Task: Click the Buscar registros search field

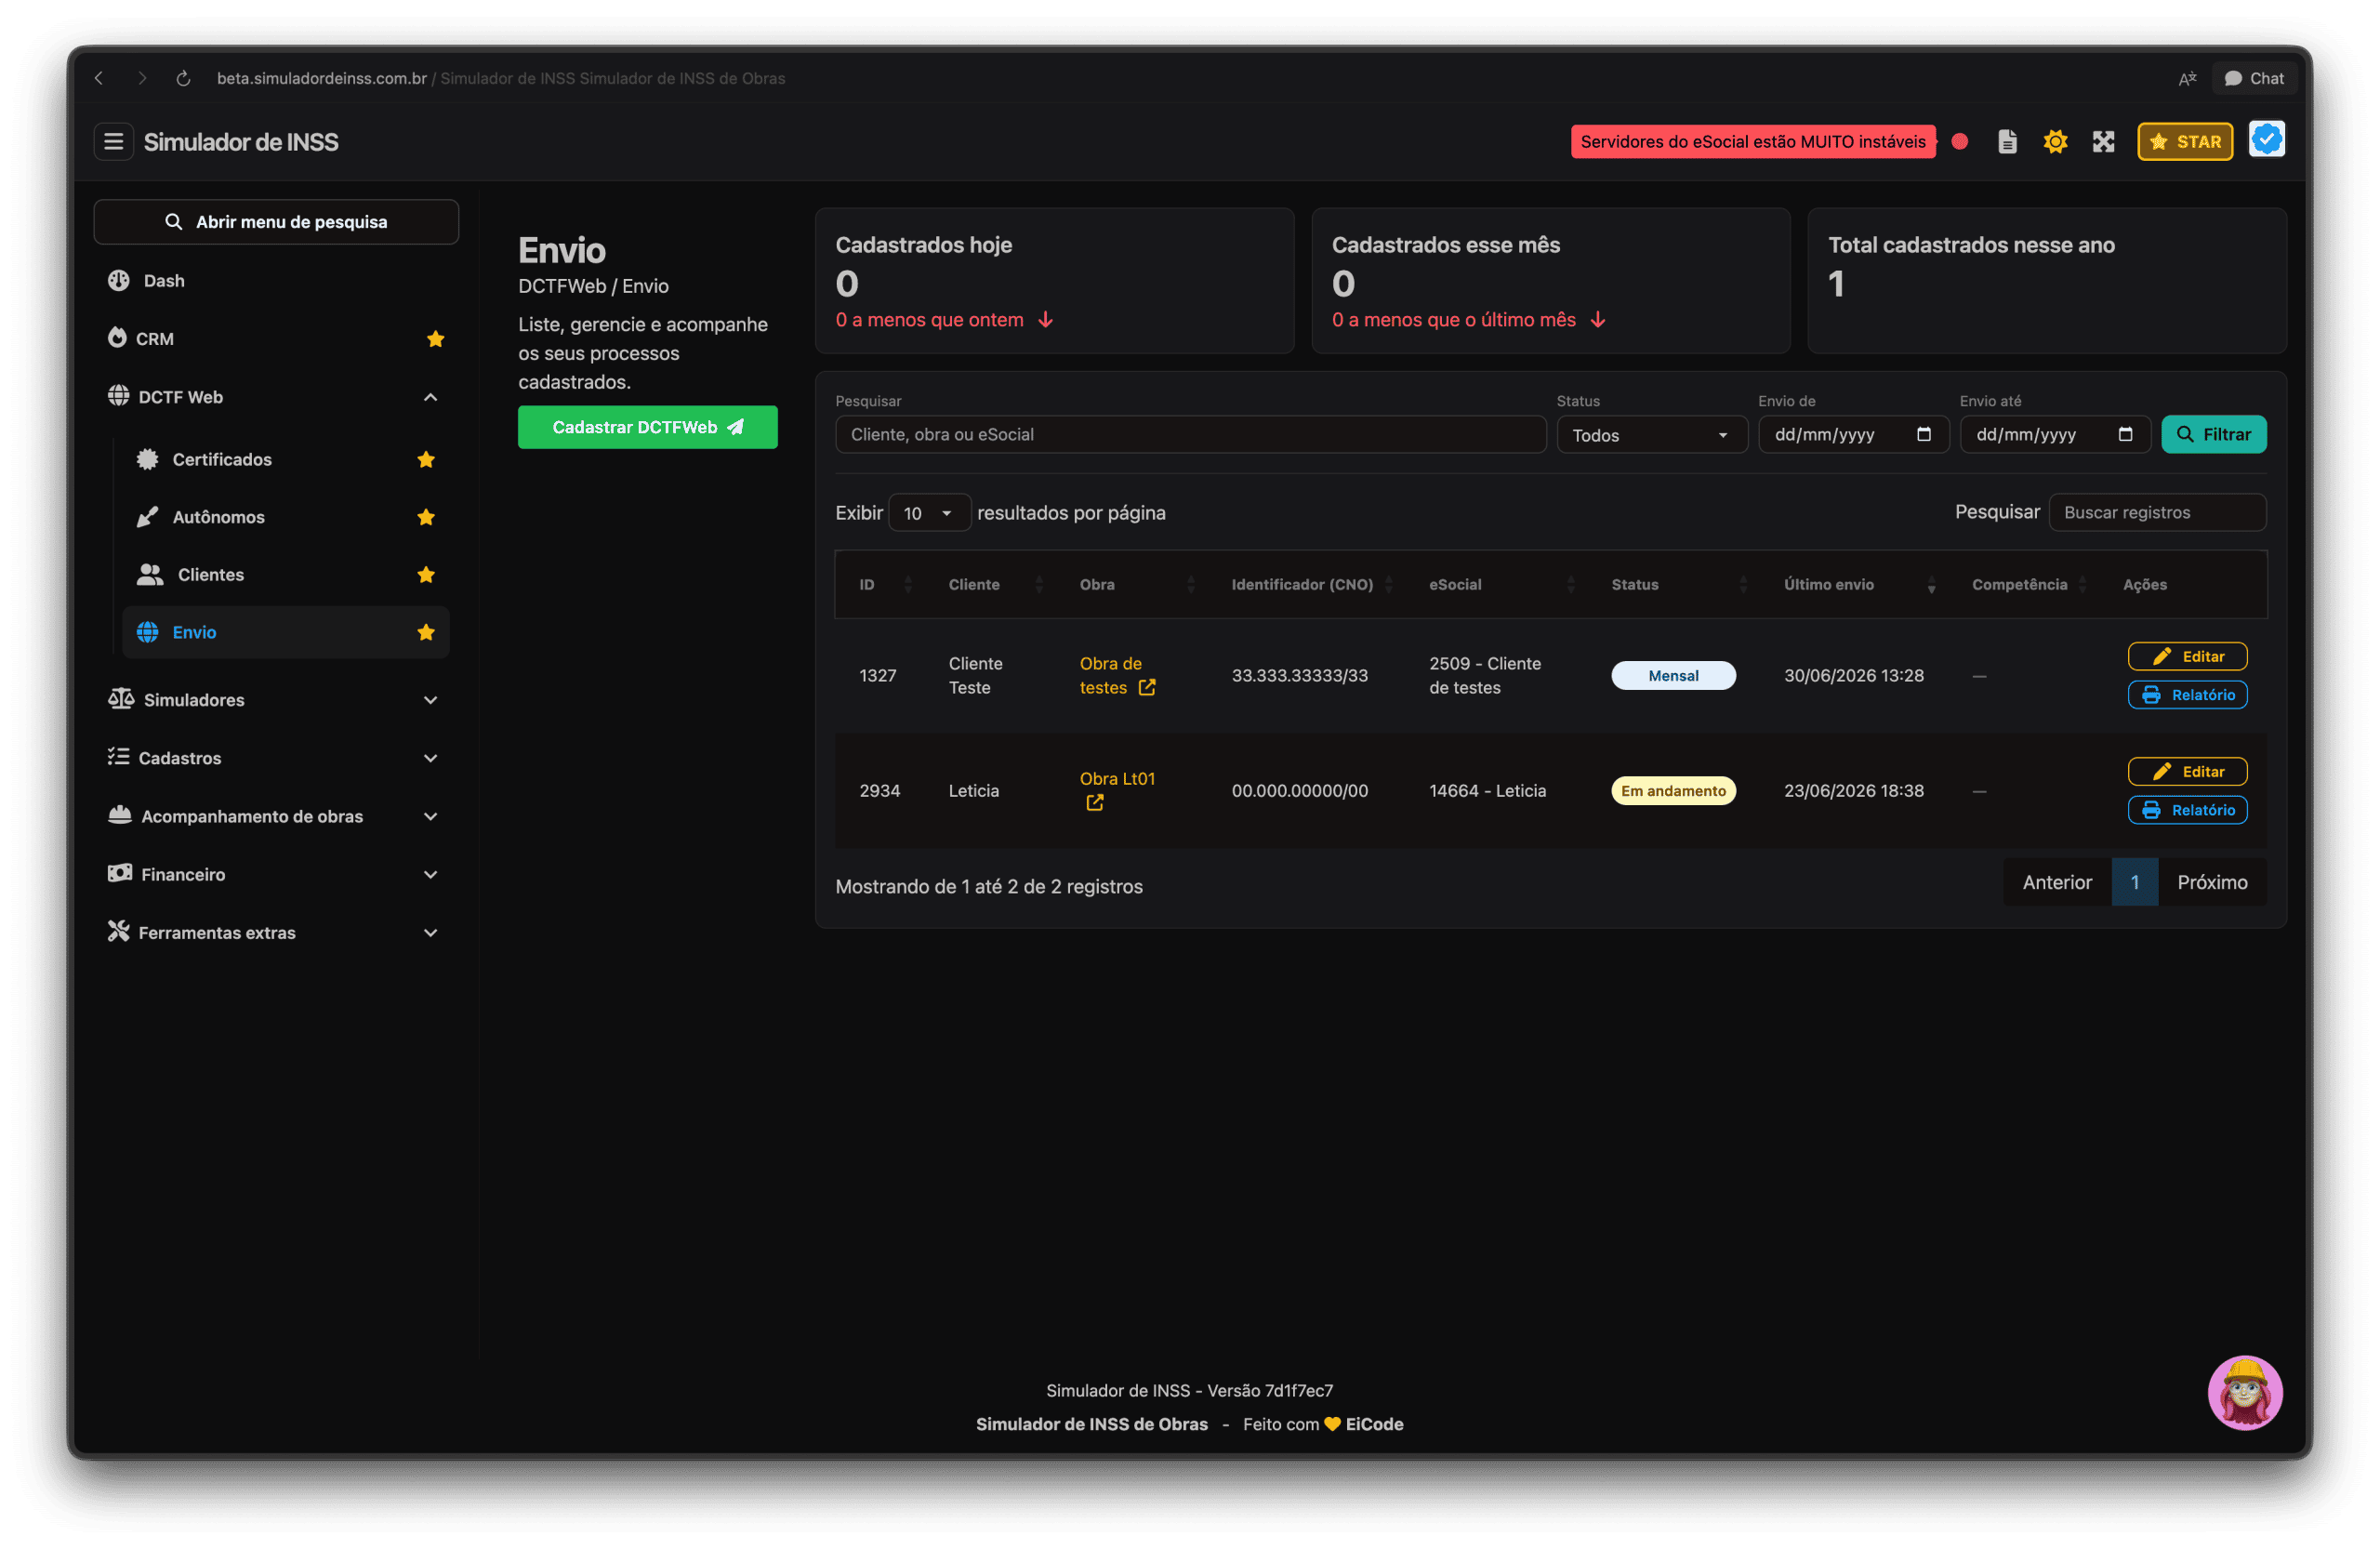Action: (2156, 513)
